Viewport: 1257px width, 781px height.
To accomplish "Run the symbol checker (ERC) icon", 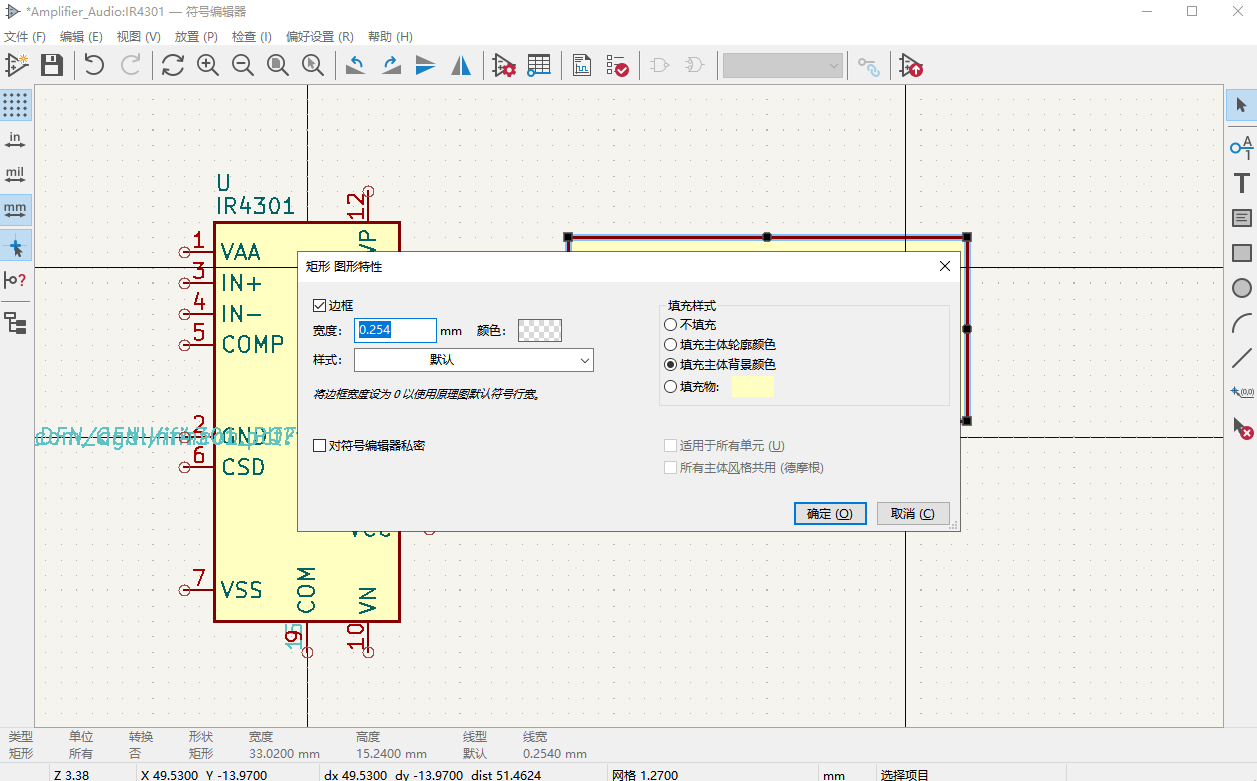I will tap(618, 65).
